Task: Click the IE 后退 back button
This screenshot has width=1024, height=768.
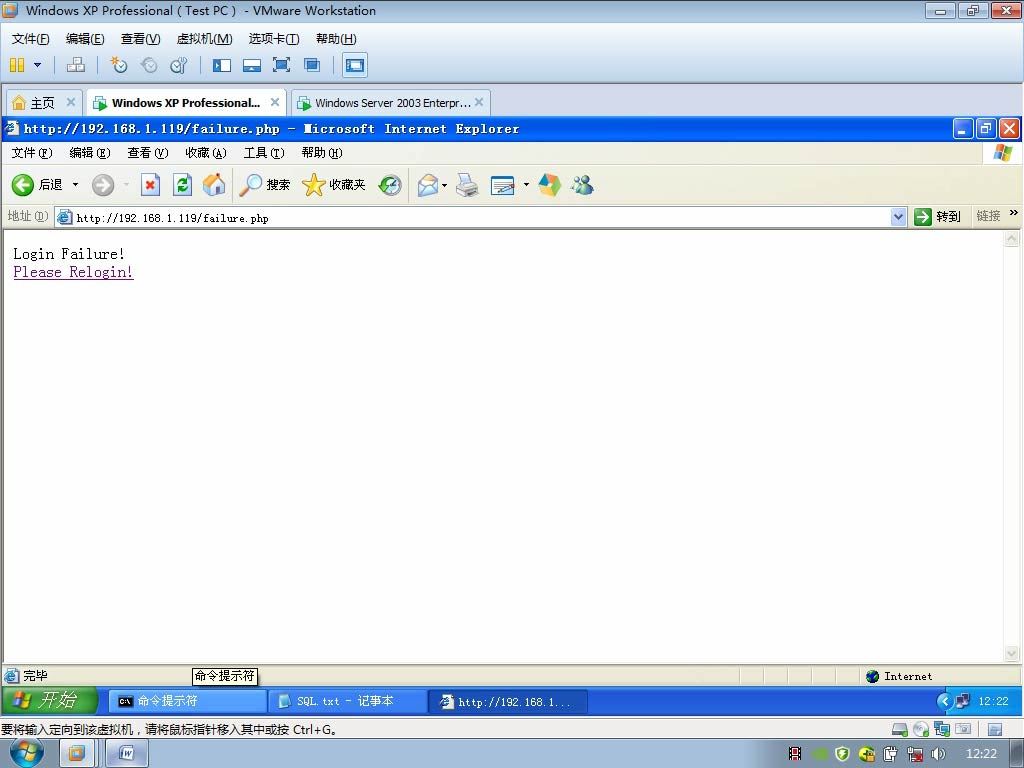Action: [37, 185]
